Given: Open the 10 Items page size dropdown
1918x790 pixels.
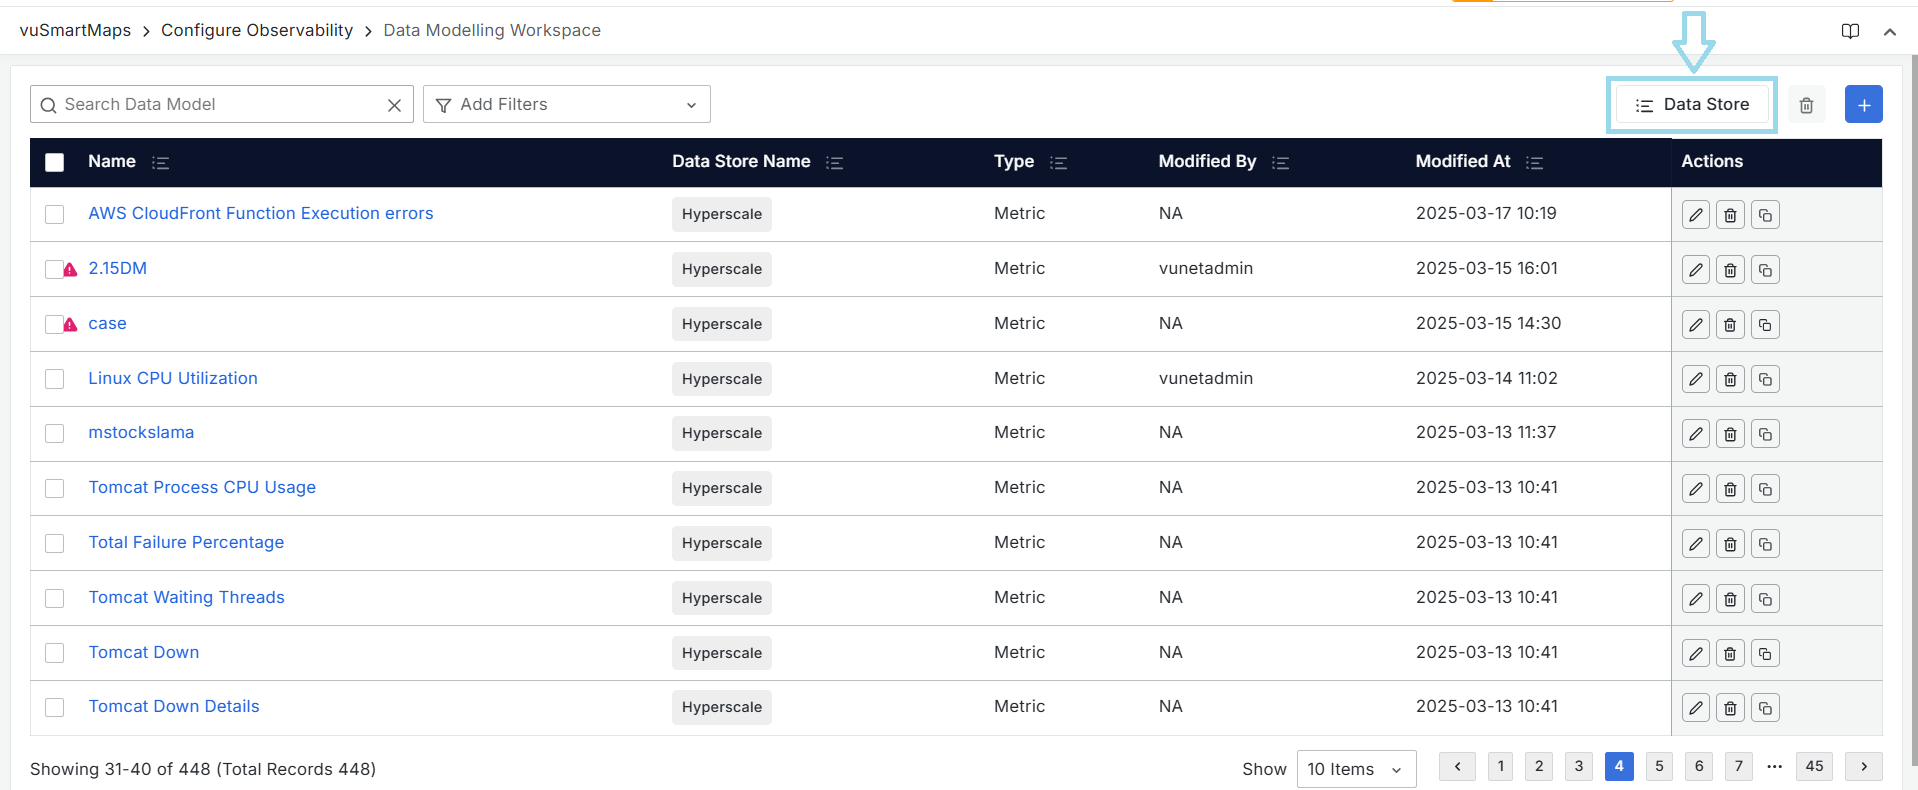Looking at the screenshot, I should [x=1355, y=769].
